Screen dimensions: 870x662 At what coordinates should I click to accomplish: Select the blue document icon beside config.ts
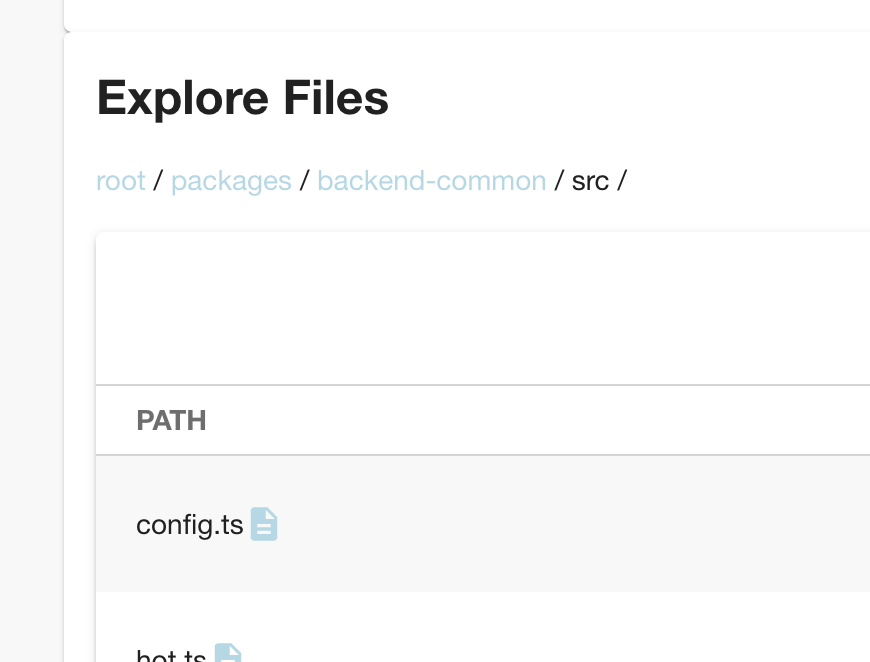pos(263,523)
